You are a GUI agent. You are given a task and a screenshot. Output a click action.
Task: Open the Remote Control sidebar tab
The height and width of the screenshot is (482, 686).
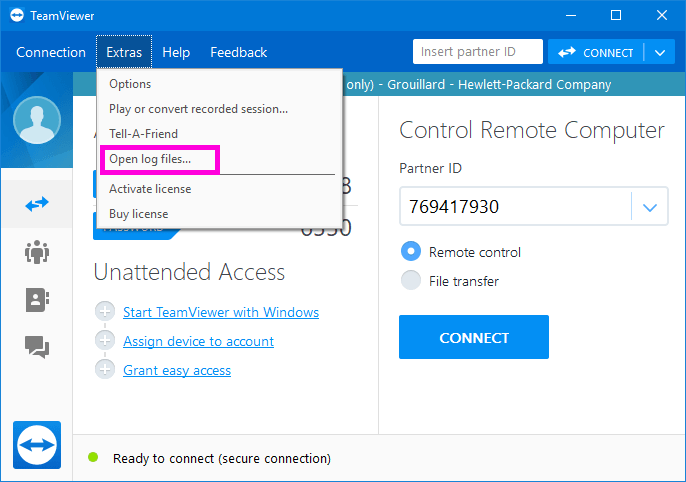click(x=37, y=204)
